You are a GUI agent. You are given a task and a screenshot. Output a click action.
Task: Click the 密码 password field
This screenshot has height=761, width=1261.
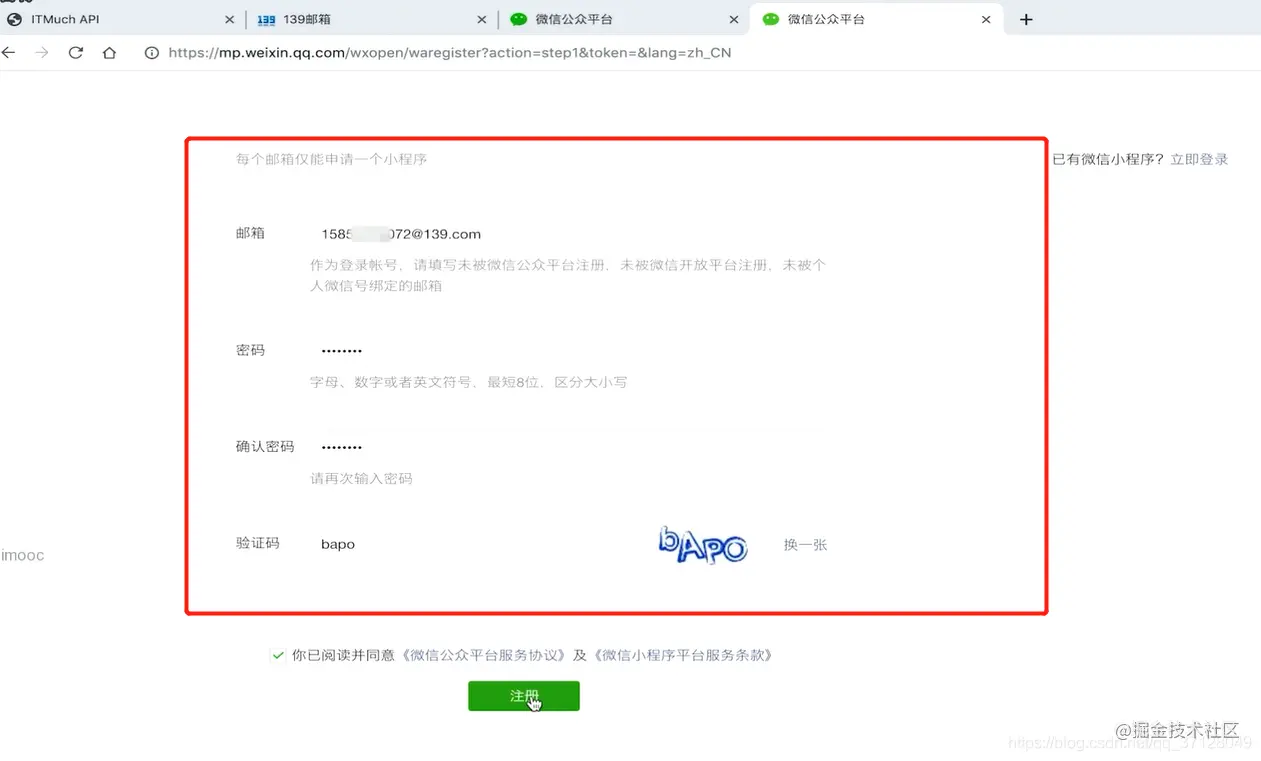click(570, 351)
